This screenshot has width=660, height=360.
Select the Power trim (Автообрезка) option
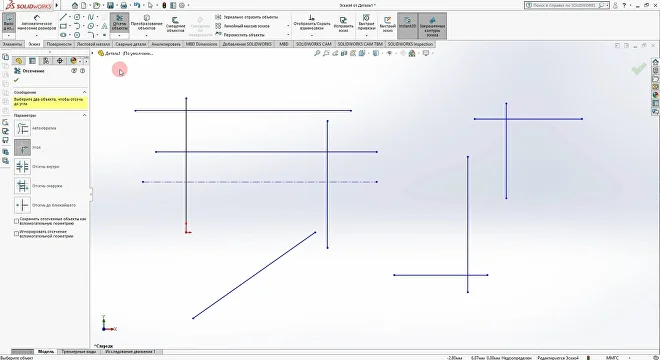22,128
